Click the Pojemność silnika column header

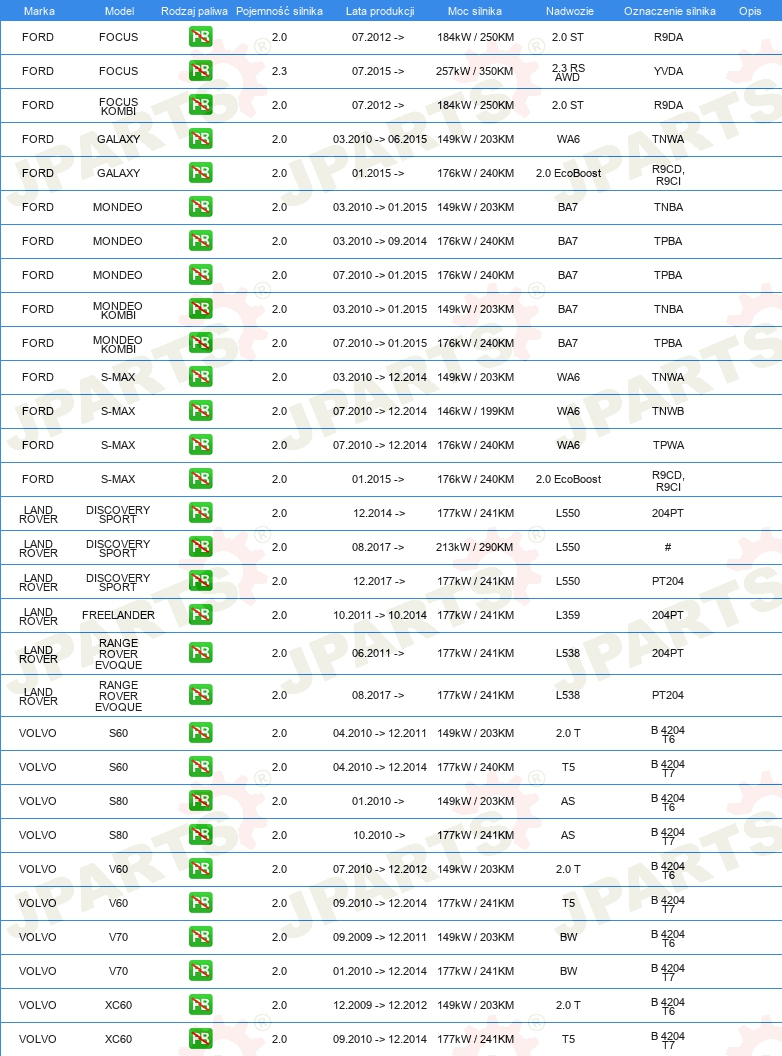pyautogui.click(x=279, y=11)
